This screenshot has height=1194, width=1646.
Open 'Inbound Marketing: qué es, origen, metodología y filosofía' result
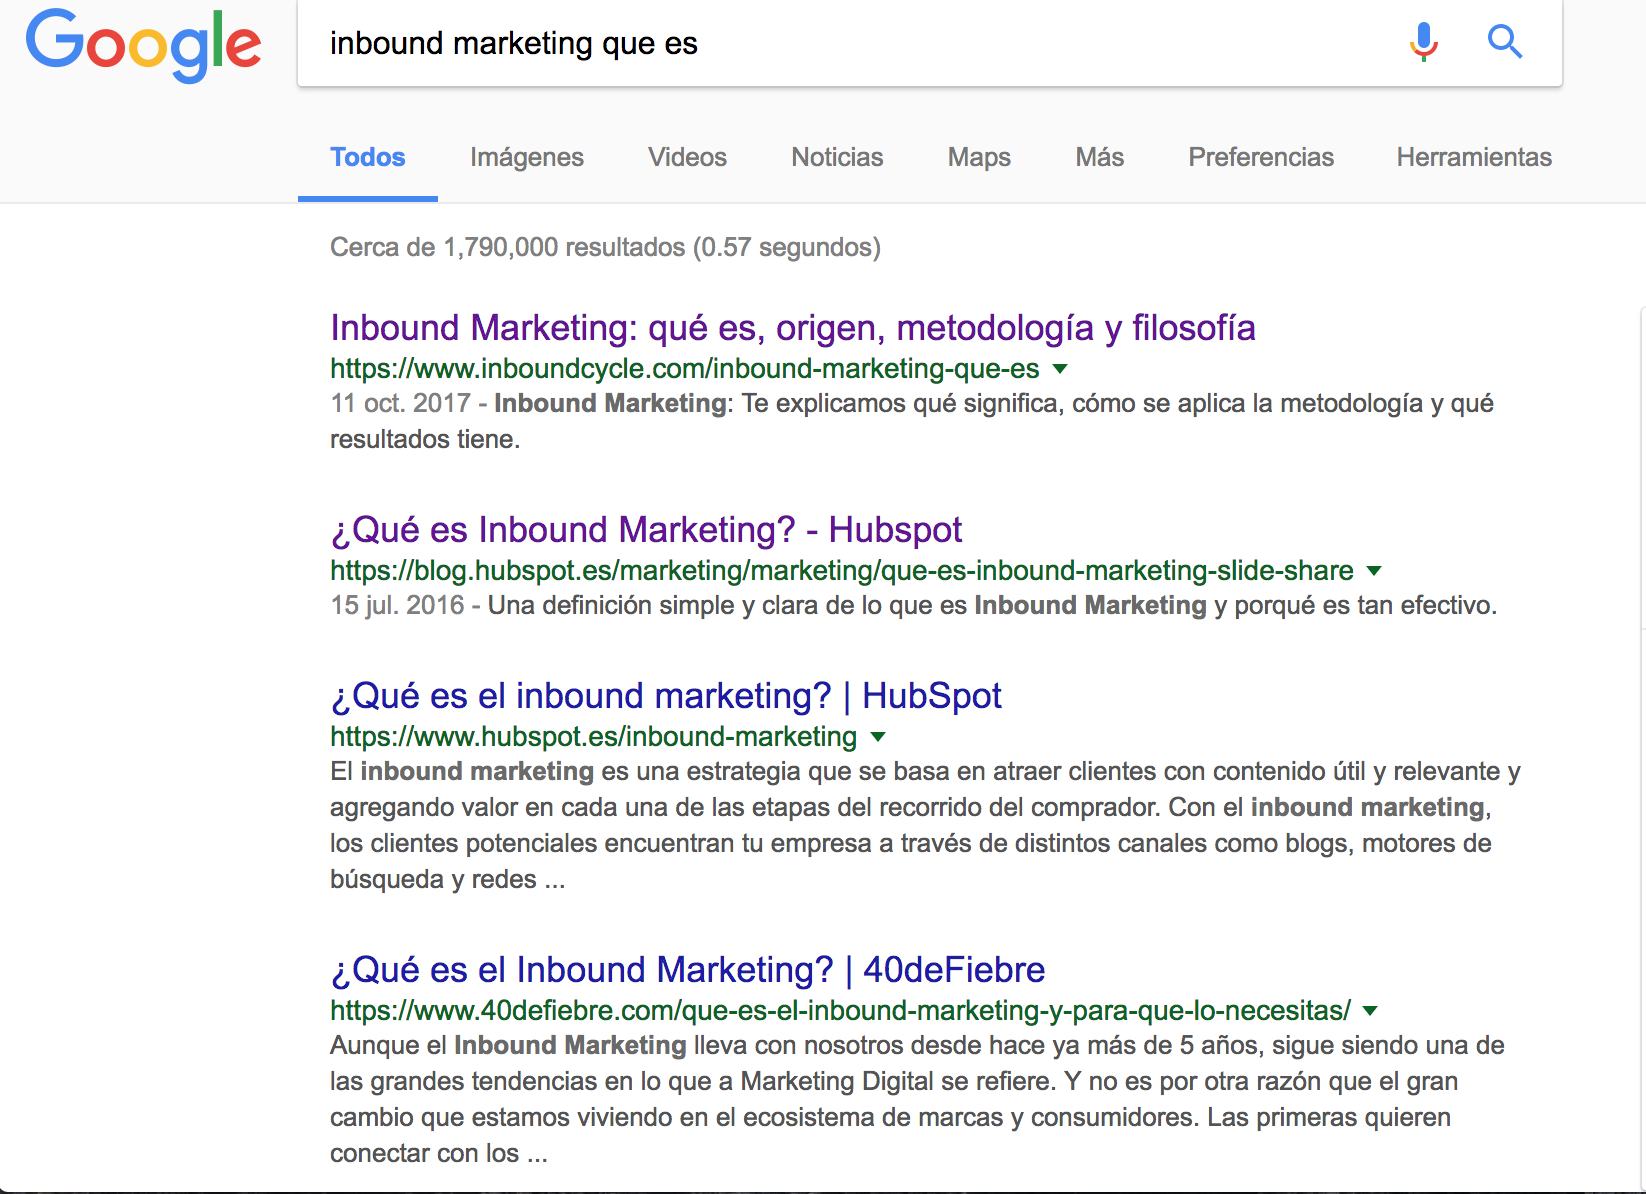tap(793, 328)
